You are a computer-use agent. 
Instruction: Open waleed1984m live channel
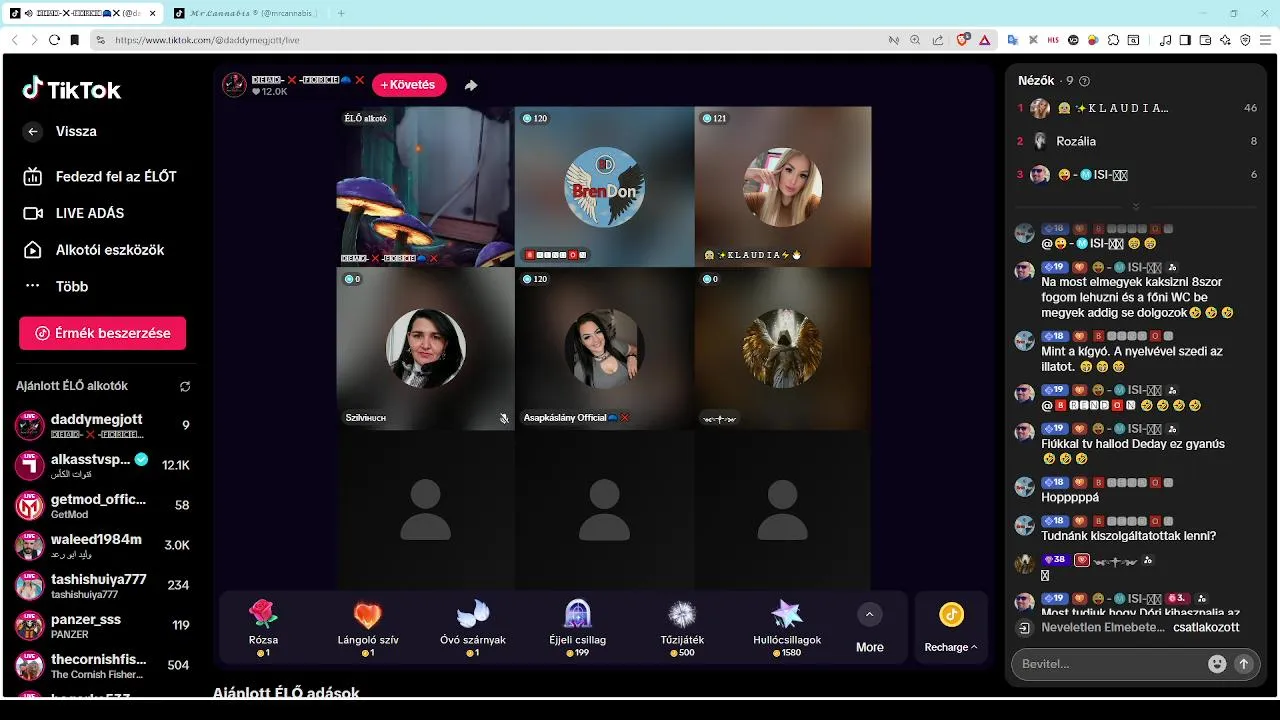click(x=102, y=545)
